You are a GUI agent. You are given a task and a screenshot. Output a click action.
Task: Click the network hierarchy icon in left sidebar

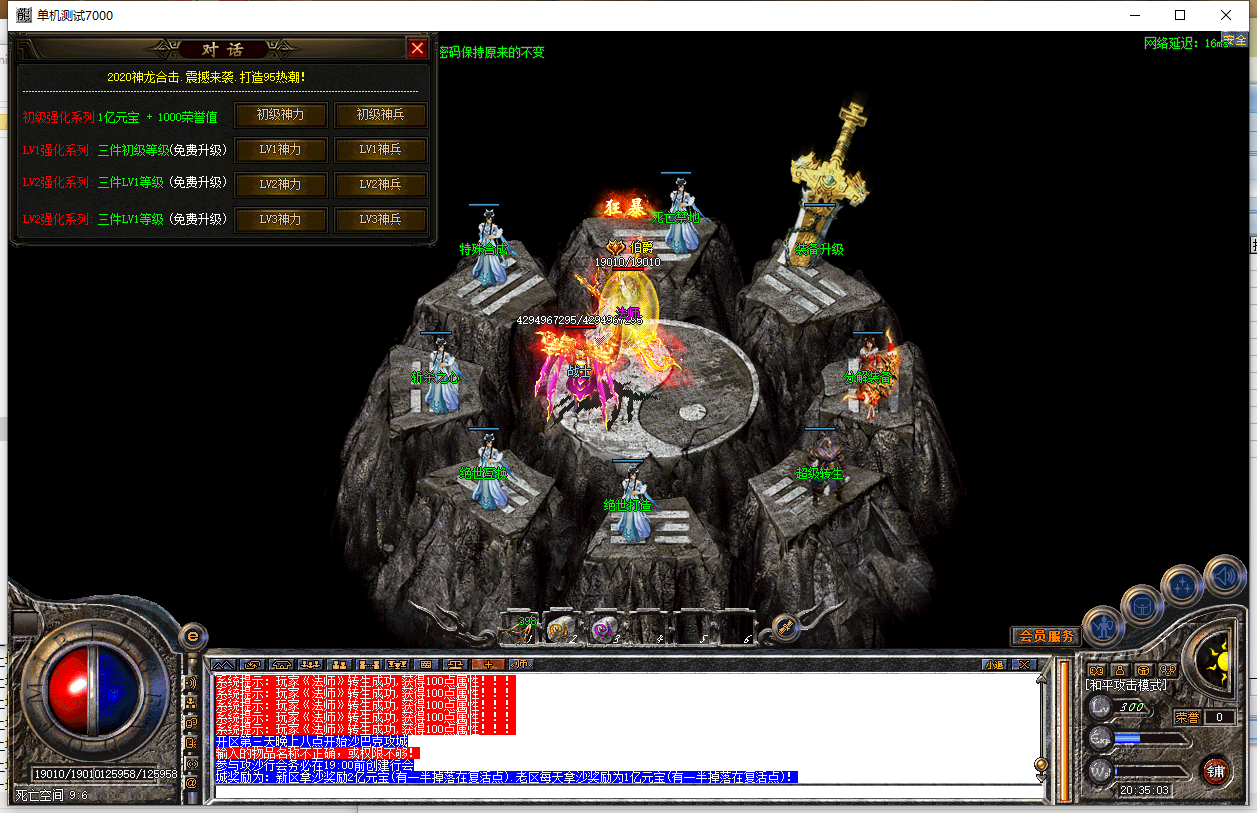[x=191, y=702]
